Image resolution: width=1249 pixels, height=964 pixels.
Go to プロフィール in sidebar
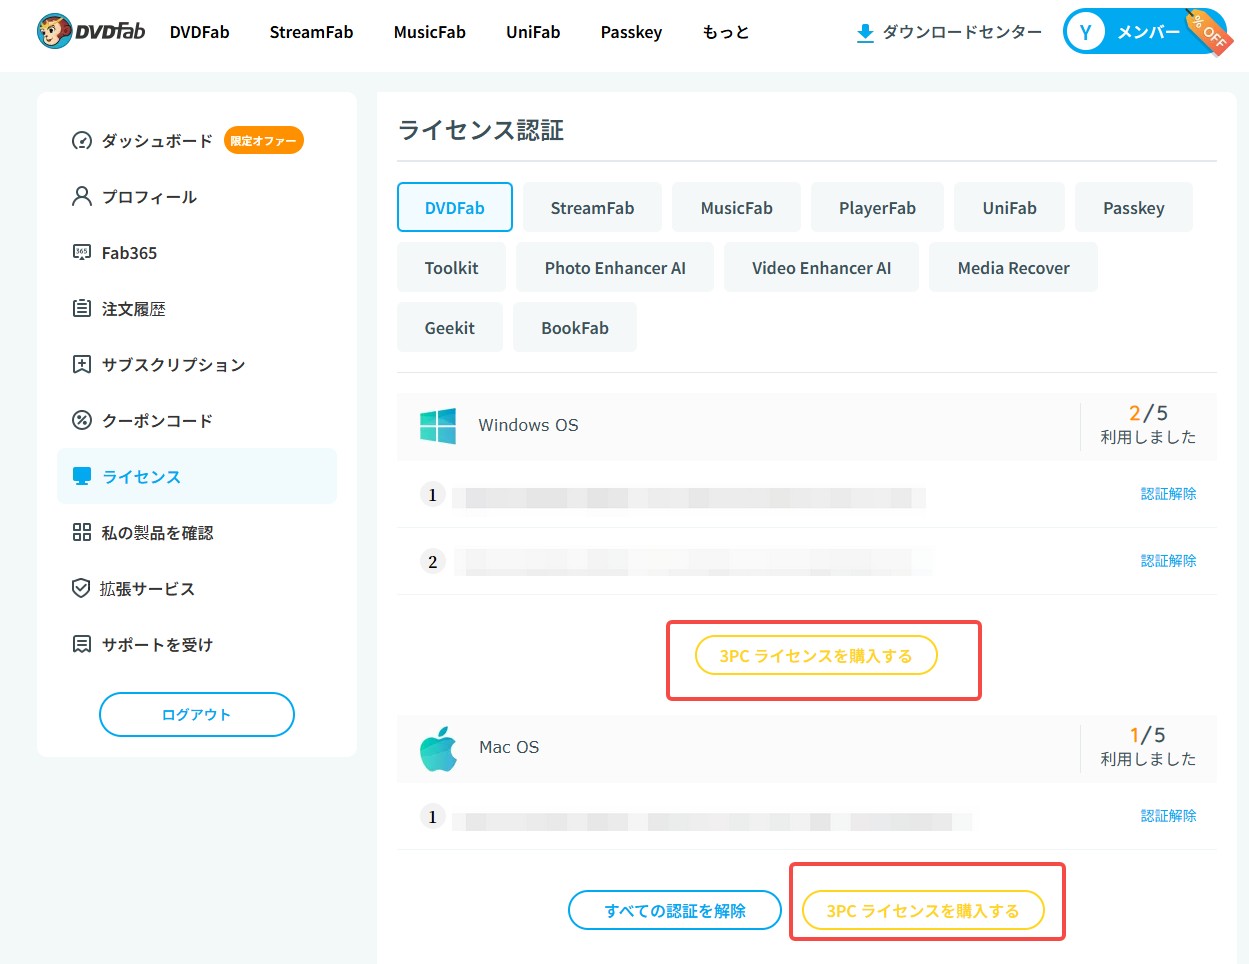tap(149, 197)
